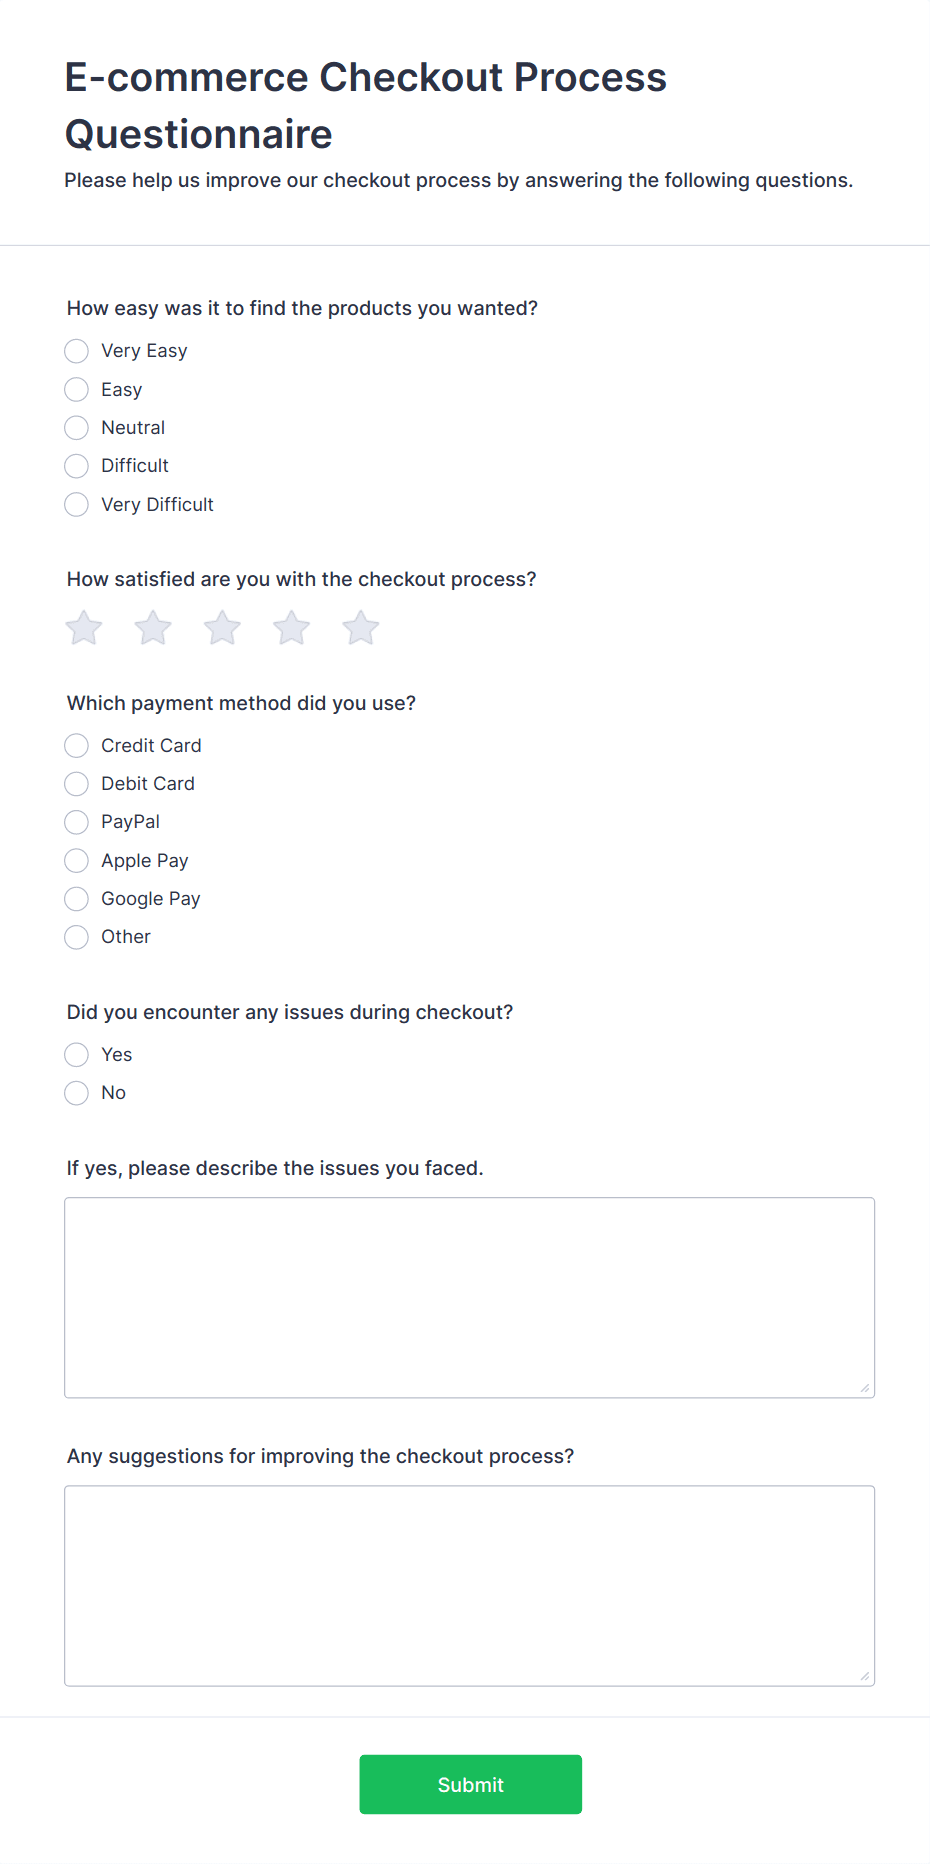
Task: Focus the checkout suggestions text area
Action: tap(469, 1585)
